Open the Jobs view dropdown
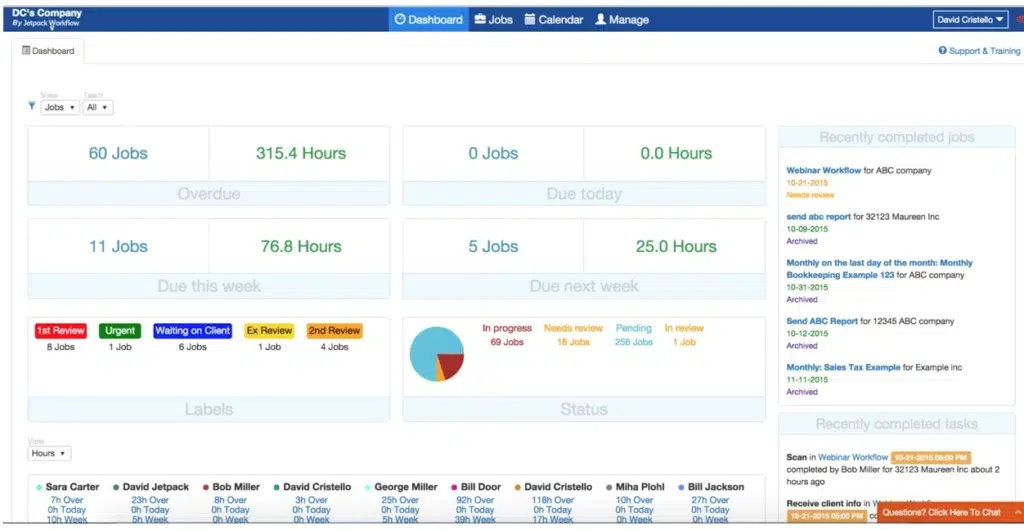The width and height of the screenshot is (1024, 530). (60, 107)
